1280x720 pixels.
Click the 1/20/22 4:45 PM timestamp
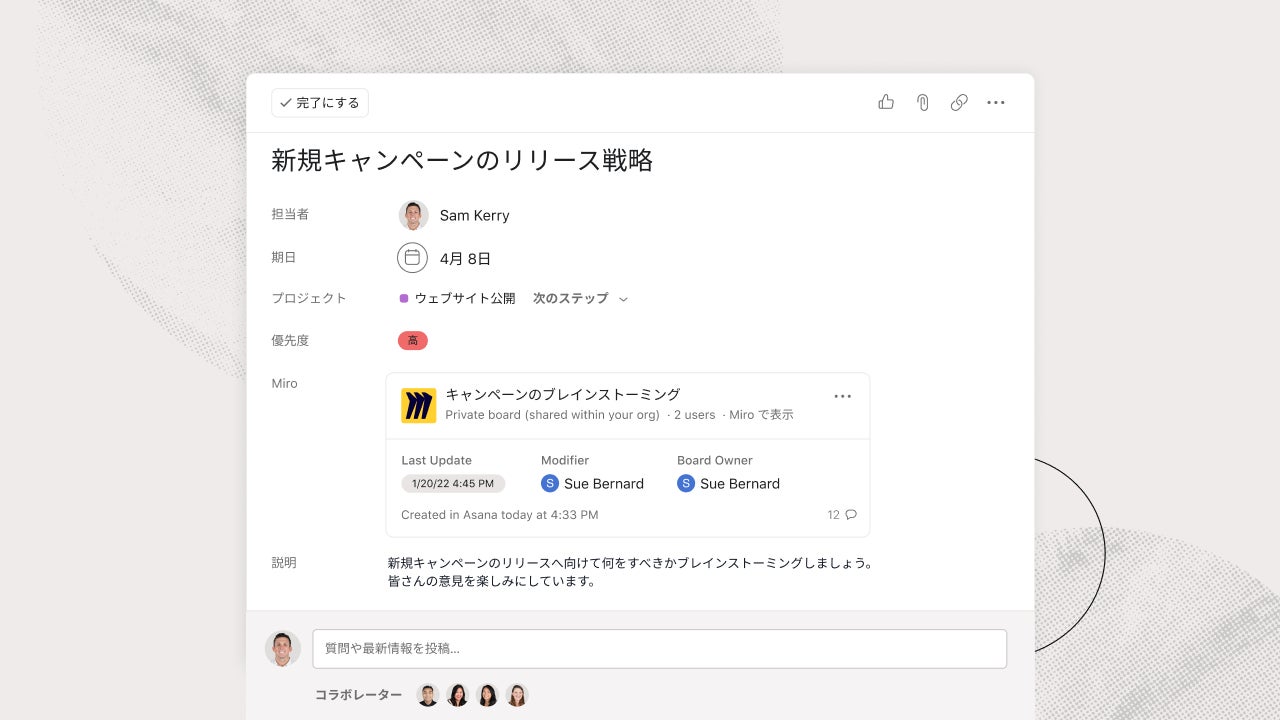point(453,484)
